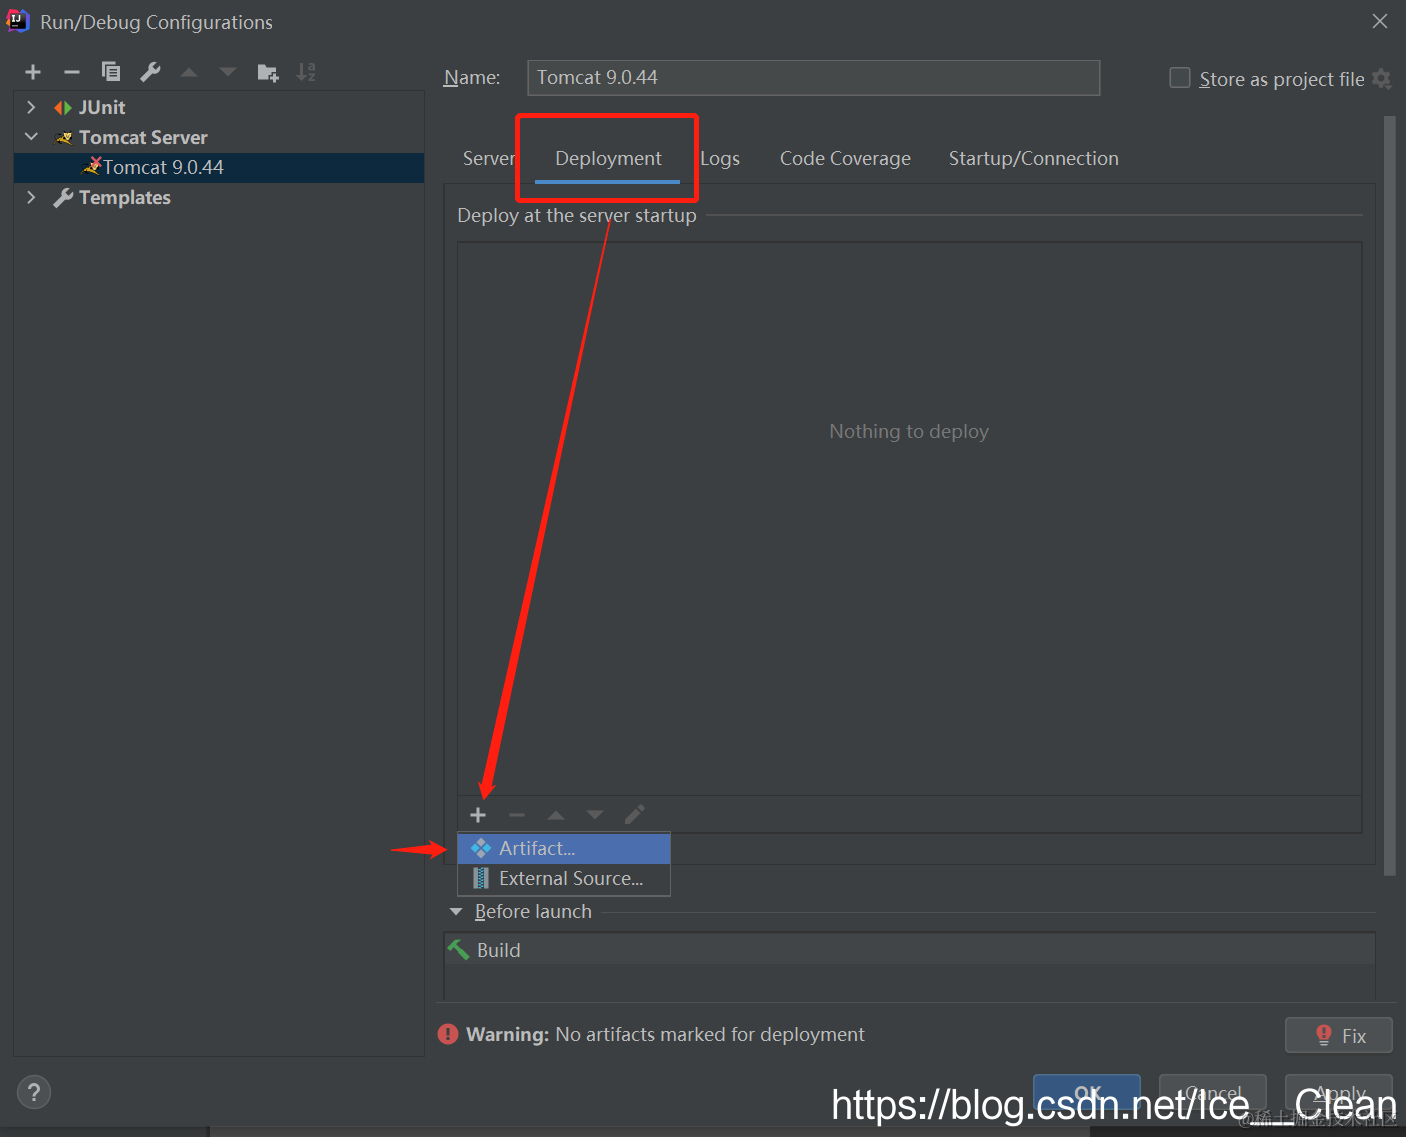Image resolution: width=1406 pixels, height=1137 pixels.
Task: Click the Name input field
Action: 813,78
